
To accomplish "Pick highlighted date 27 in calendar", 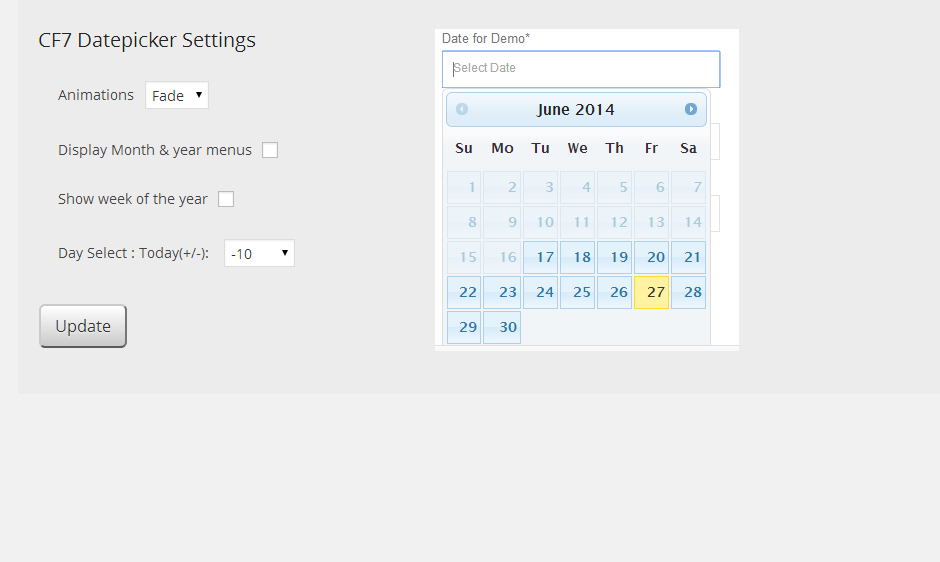I will [651, 292].
